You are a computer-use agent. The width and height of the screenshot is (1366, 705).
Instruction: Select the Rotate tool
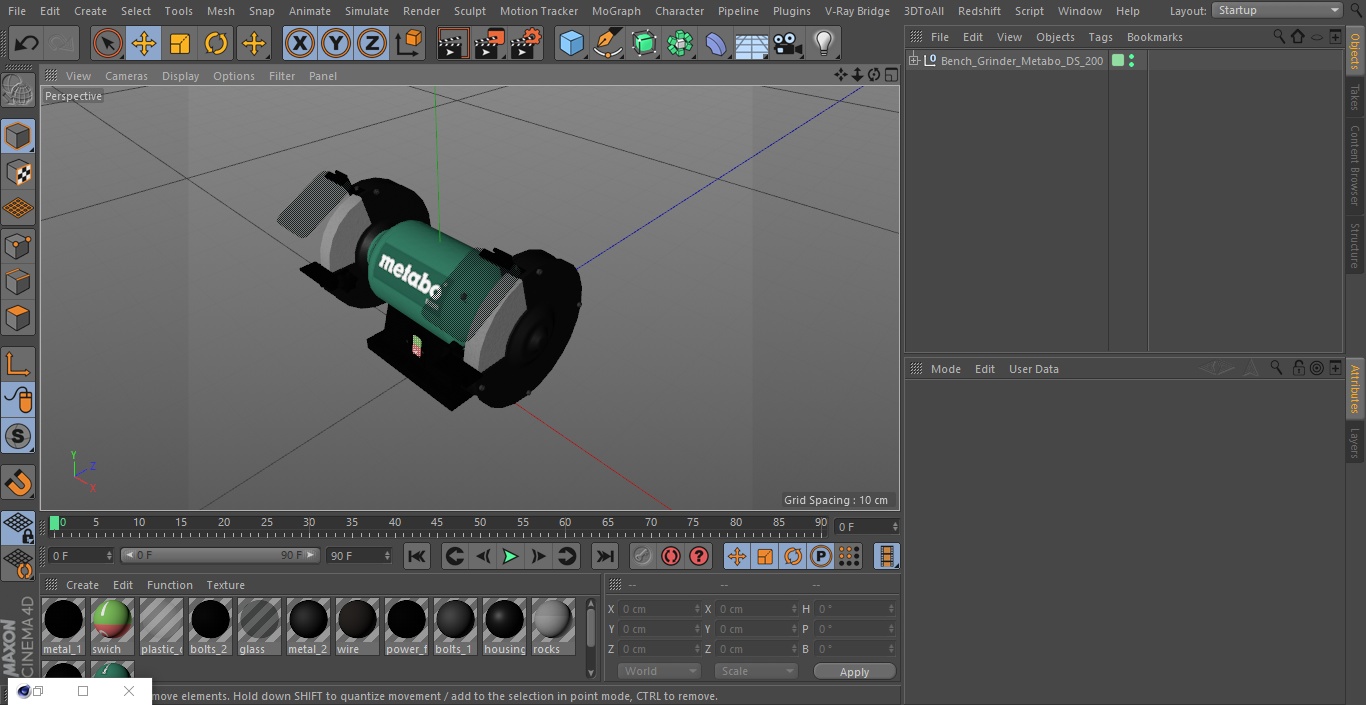pos(216,44)
